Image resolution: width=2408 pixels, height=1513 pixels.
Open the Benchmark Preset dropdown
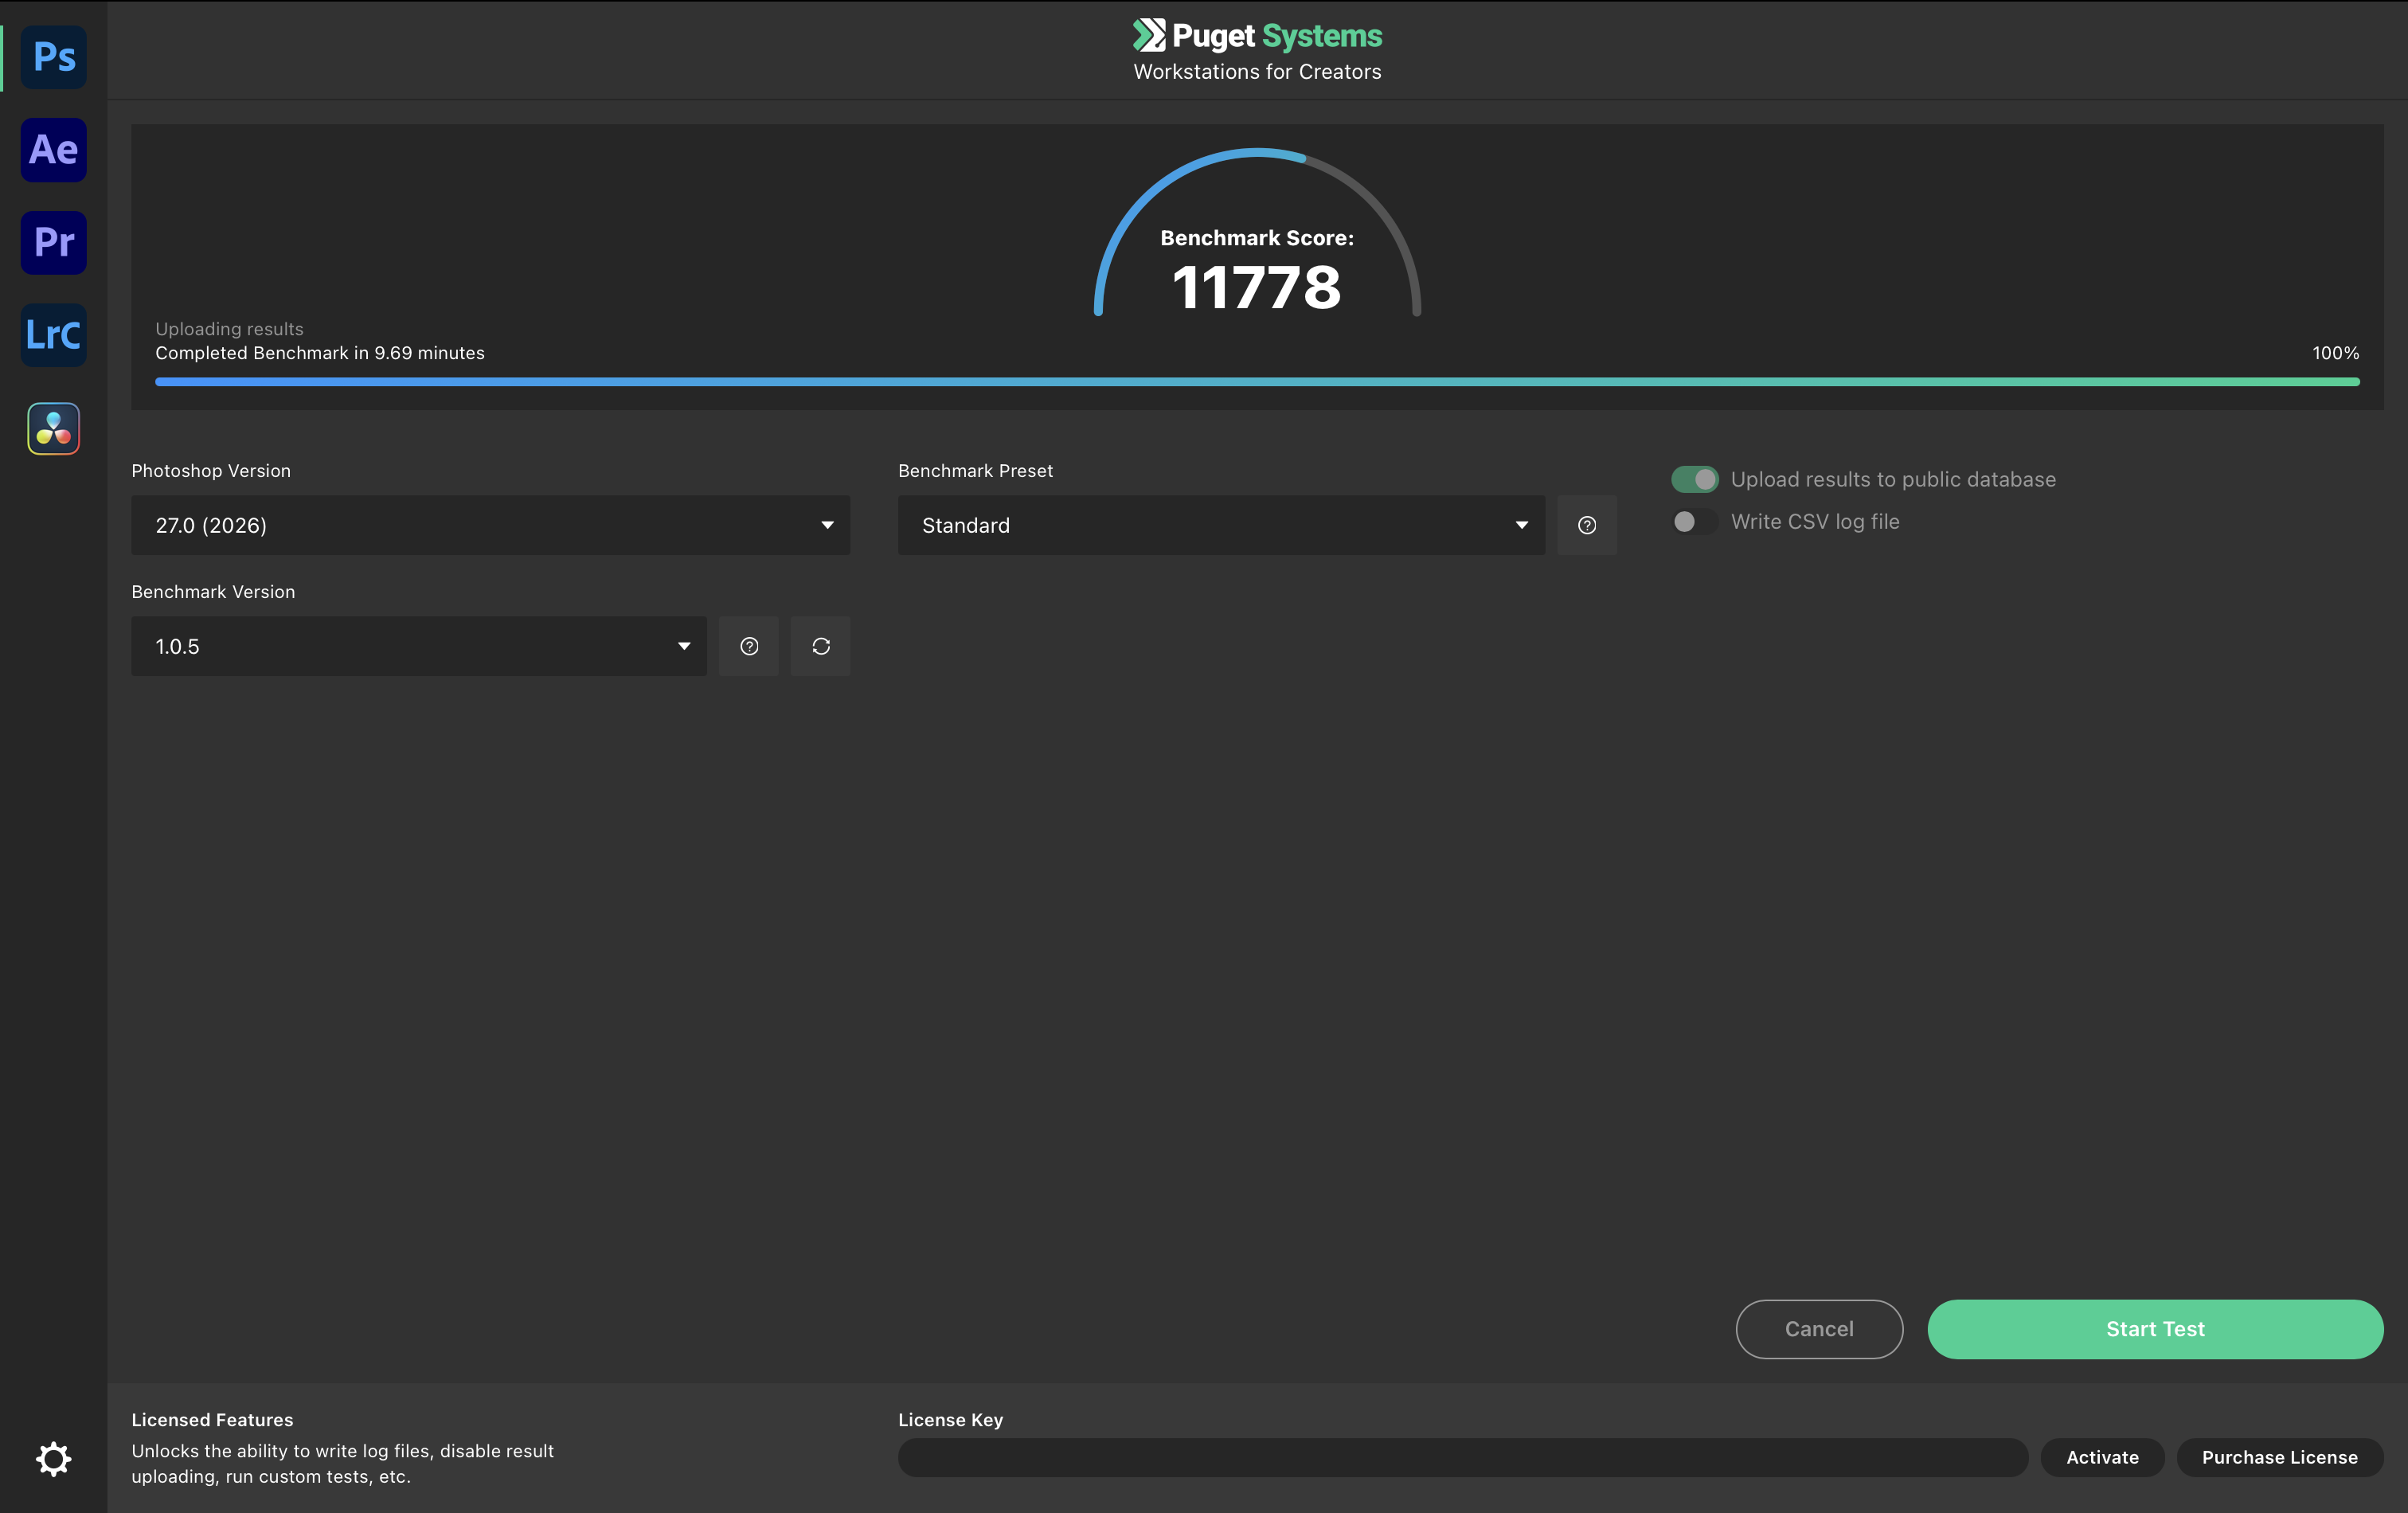(x=1220, y=525)
